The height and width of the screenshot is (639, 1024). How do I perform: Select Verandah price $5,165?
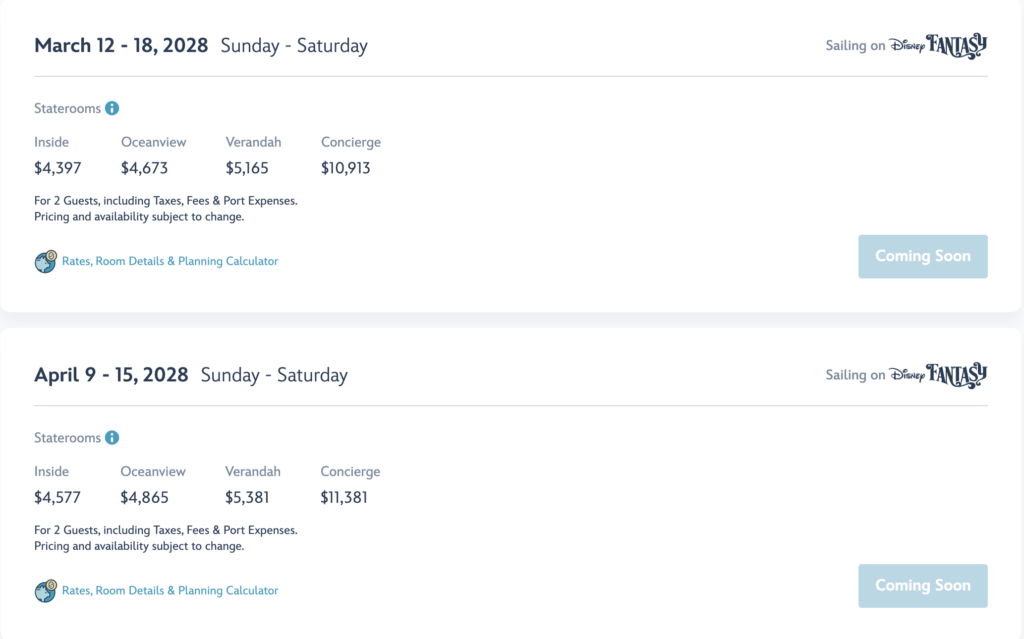(x=247, y=169)
